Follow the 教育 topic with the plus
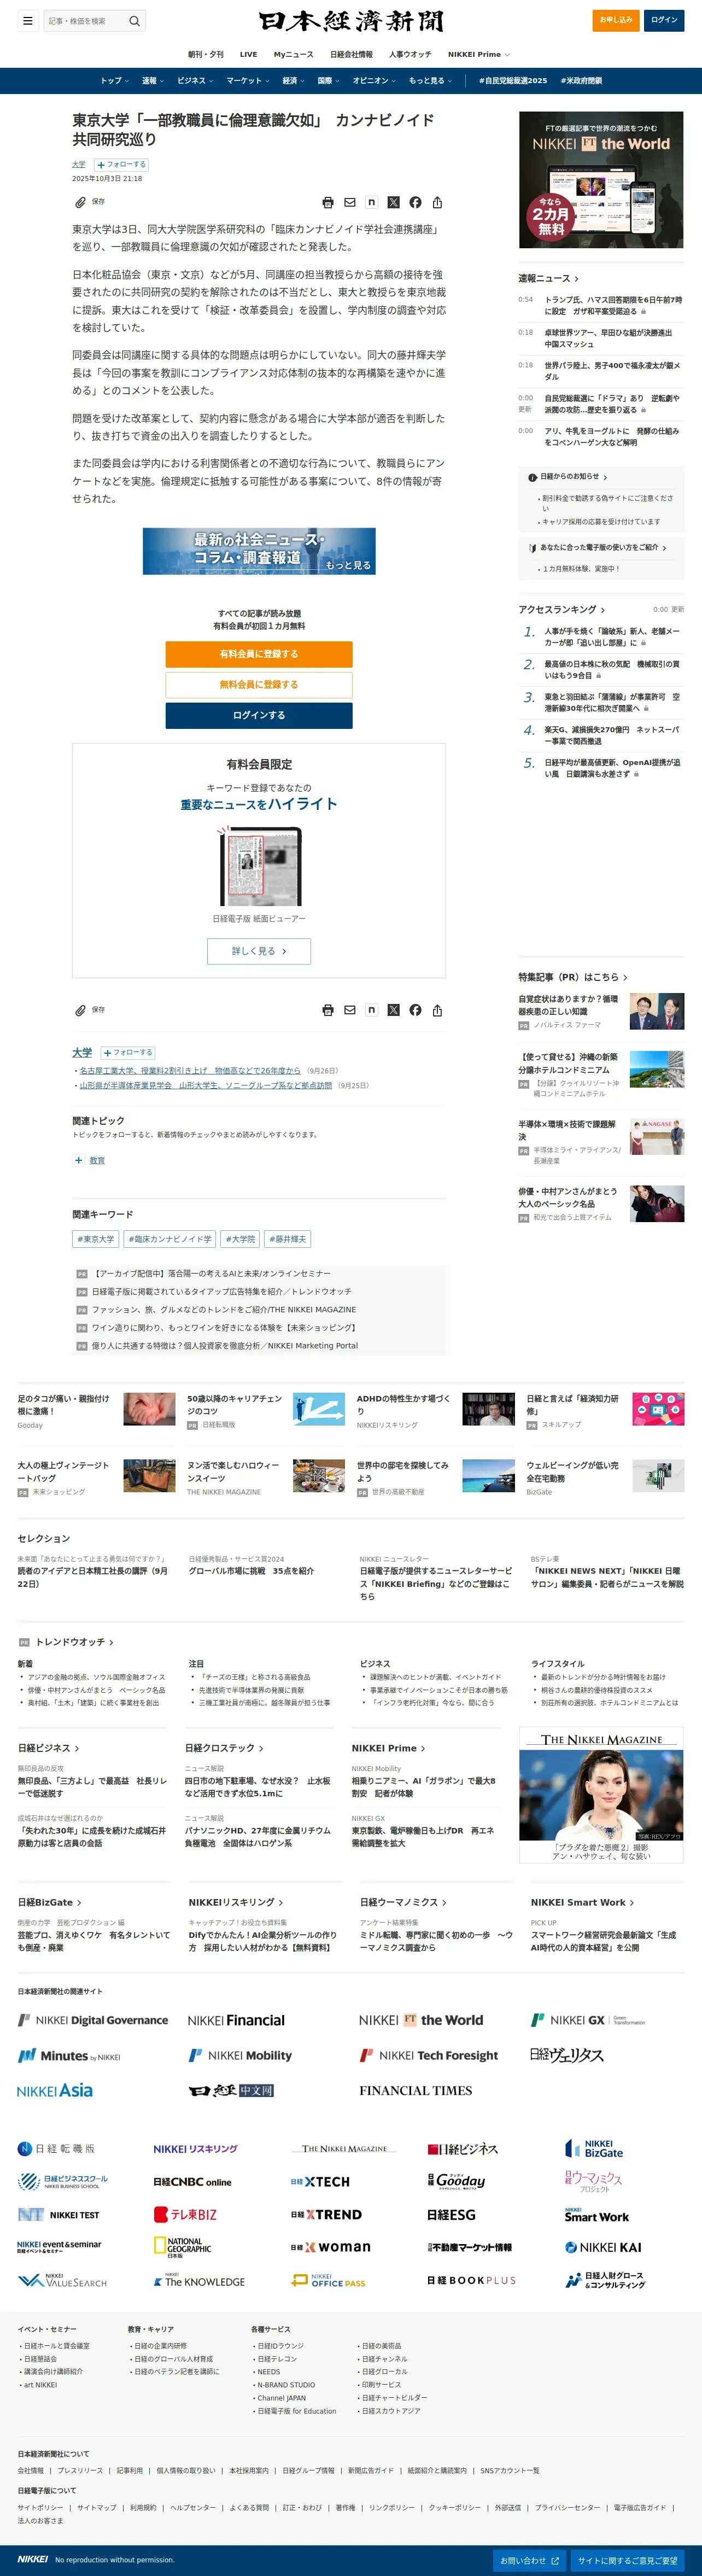 pyautogui.click(x=79, y=1160)
